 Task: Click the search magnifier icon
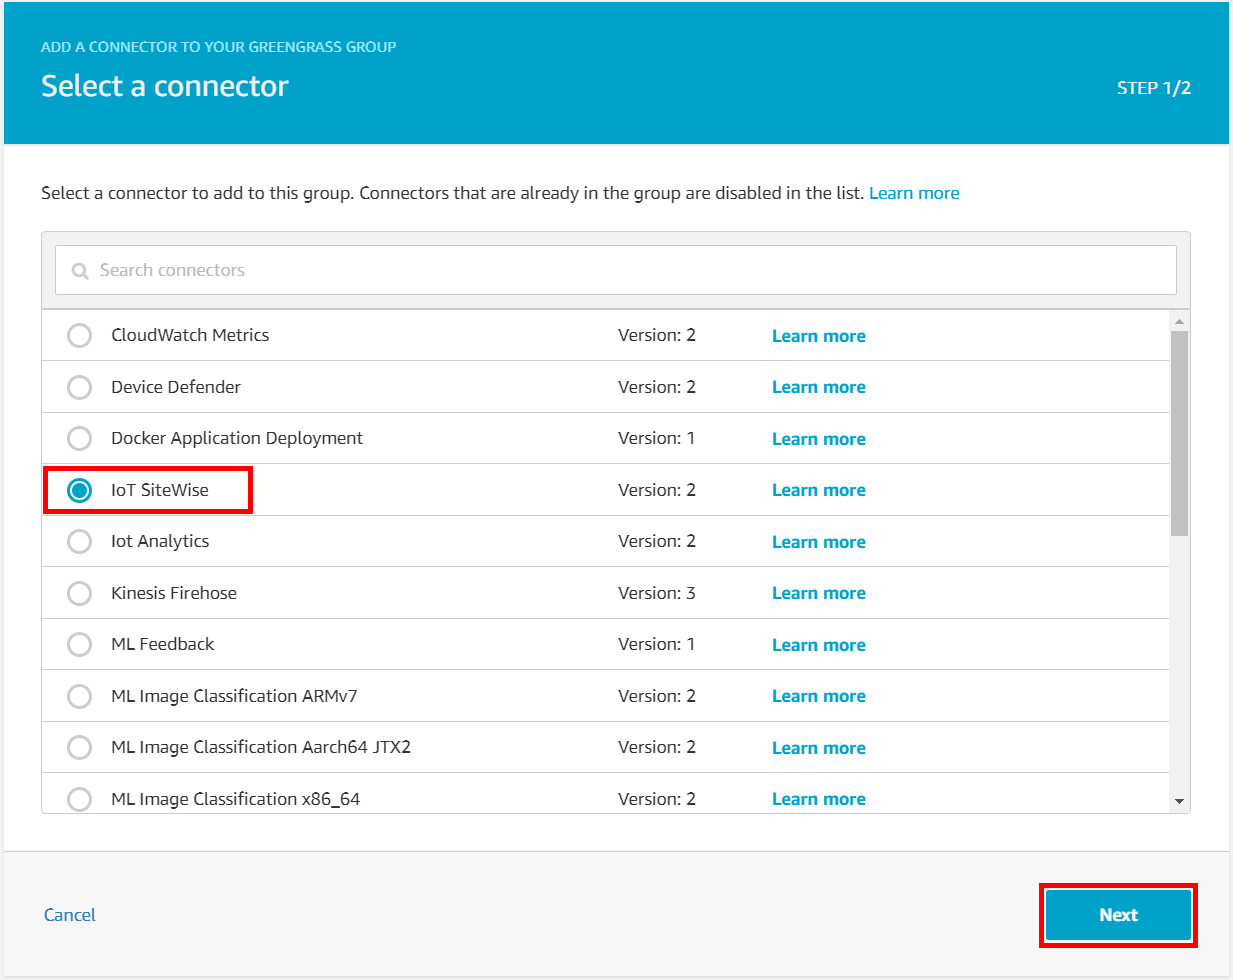pyautogui.click(x=80, y=271)
